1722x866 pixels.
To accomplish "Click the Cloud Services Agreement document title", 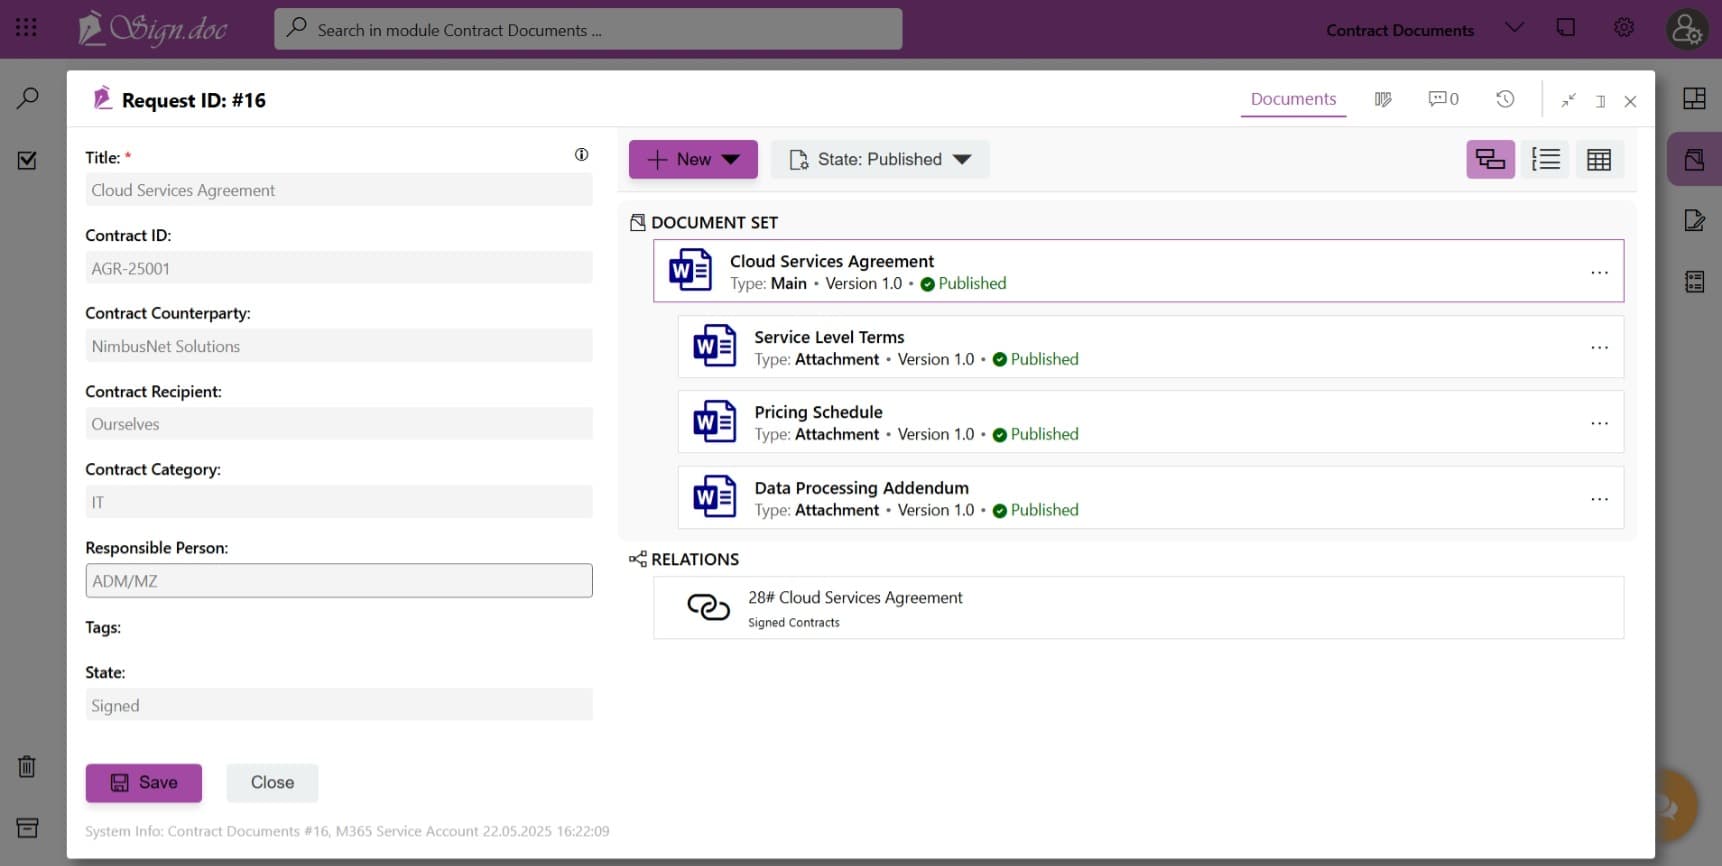I will click(x=832, y=261).
